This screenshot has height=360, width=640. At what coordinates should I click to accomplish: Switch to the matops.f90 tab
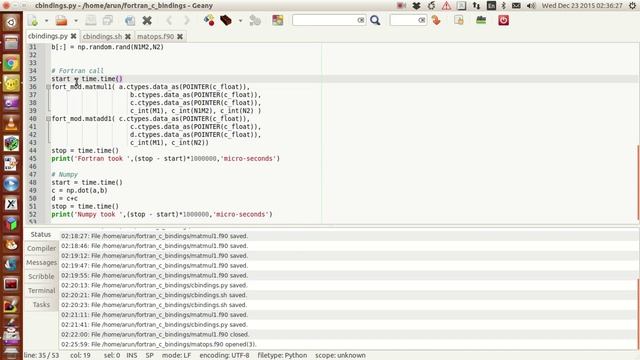(156, 36)
